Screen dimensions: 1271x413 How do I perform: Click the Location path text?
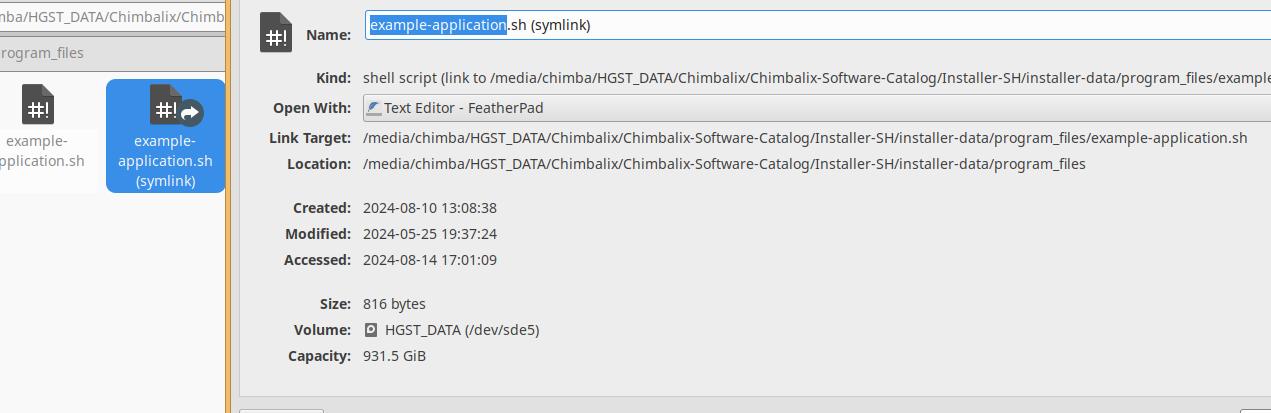pos(724,164)
